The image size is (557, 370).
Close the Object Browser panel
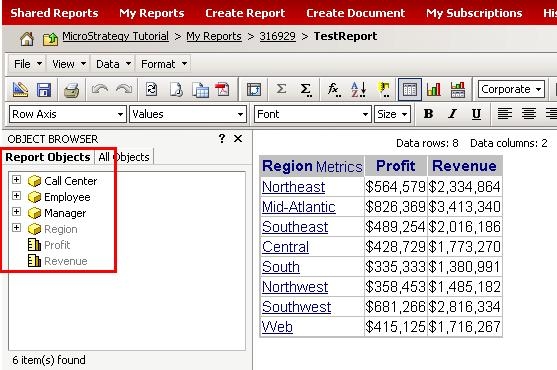point(238,138)
